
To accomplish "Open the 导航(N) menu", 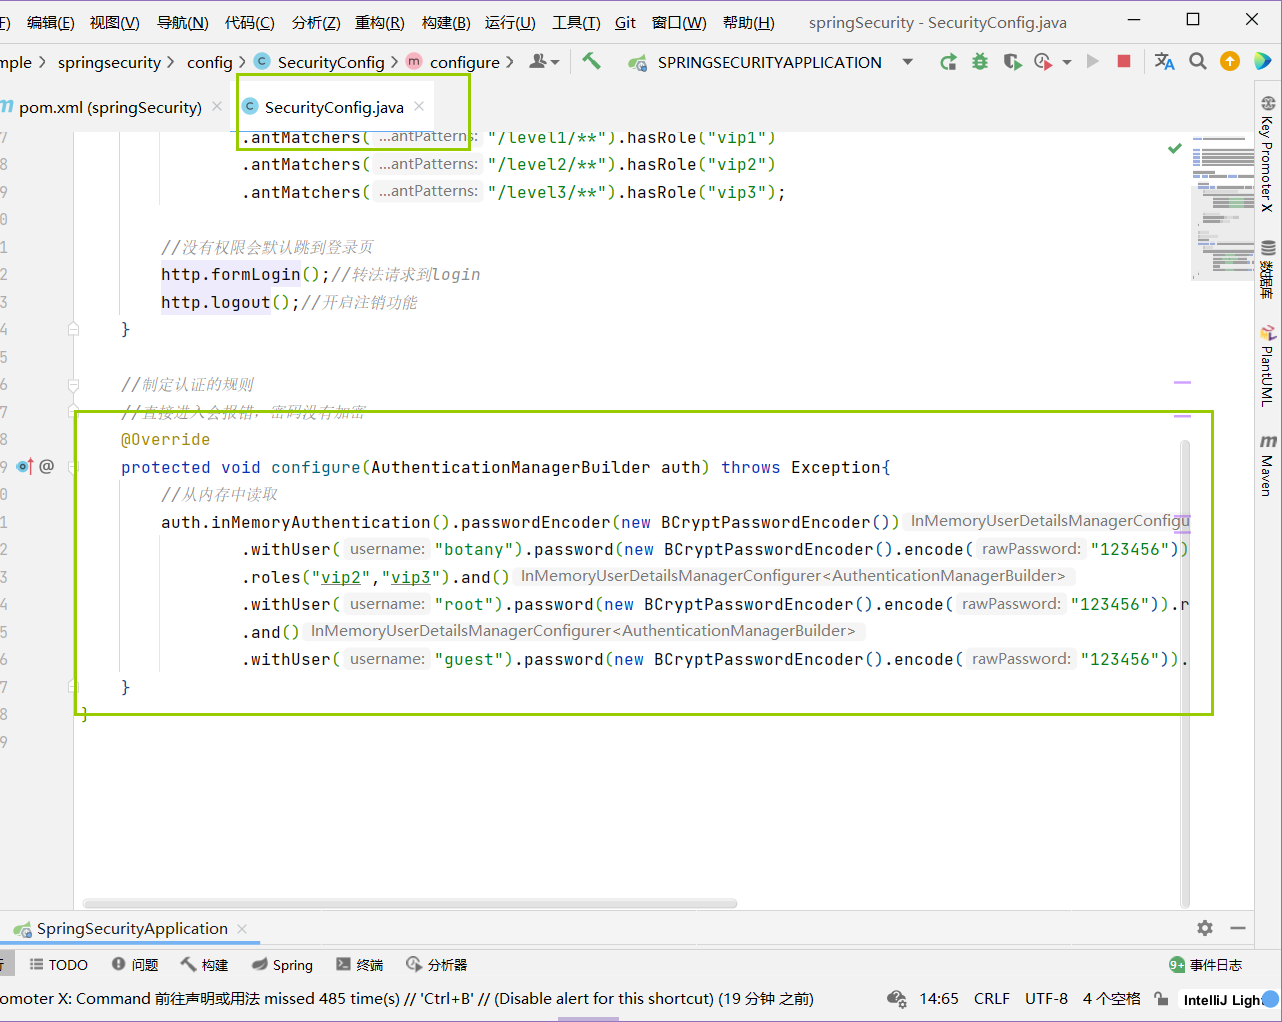I will pyautogui.click(x=183, y=22).
